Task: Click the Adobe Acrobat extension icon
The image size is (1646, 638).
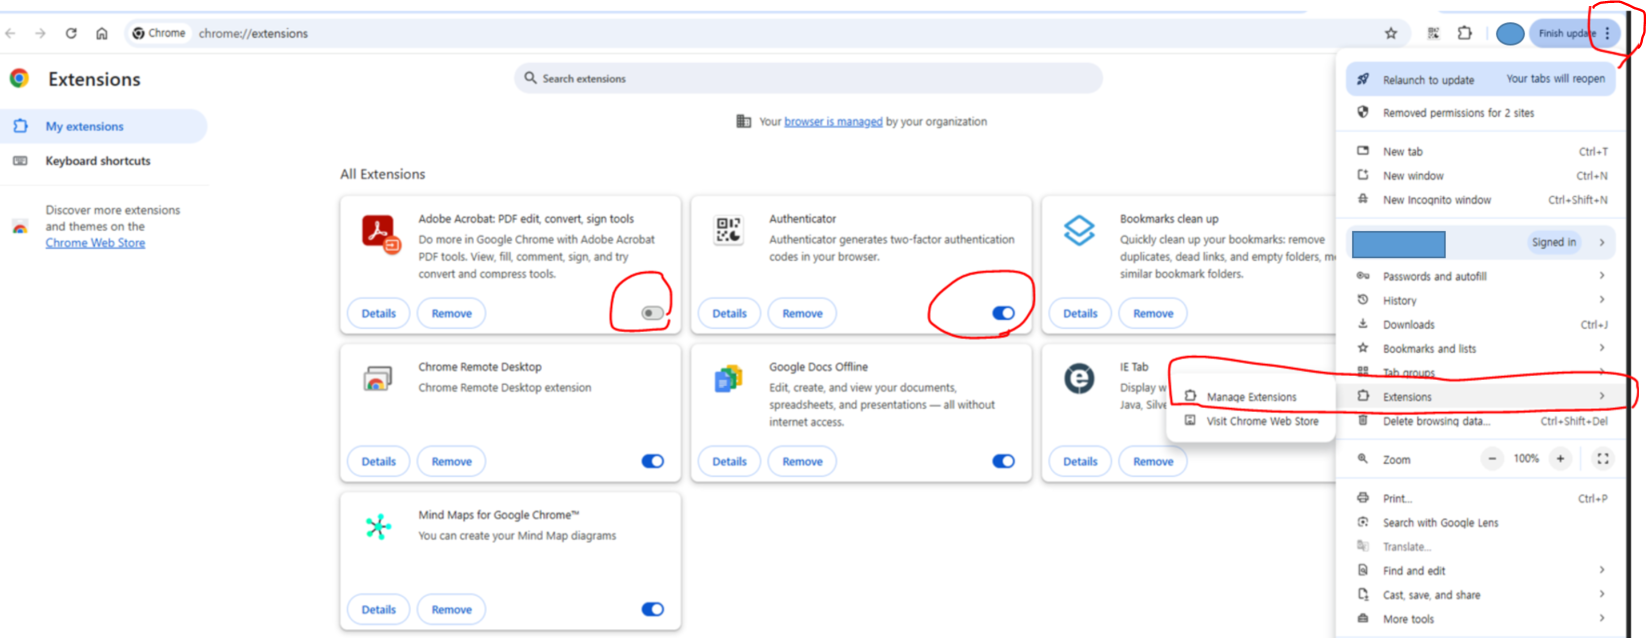Action: click(x=380, y=233)
